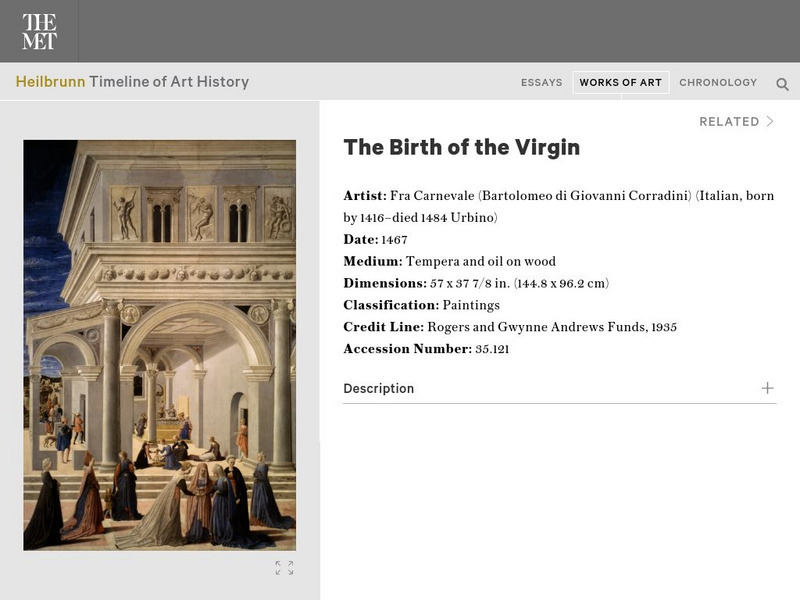Open the Related link text
Screen dimensions: 800x600
(729, 121)
